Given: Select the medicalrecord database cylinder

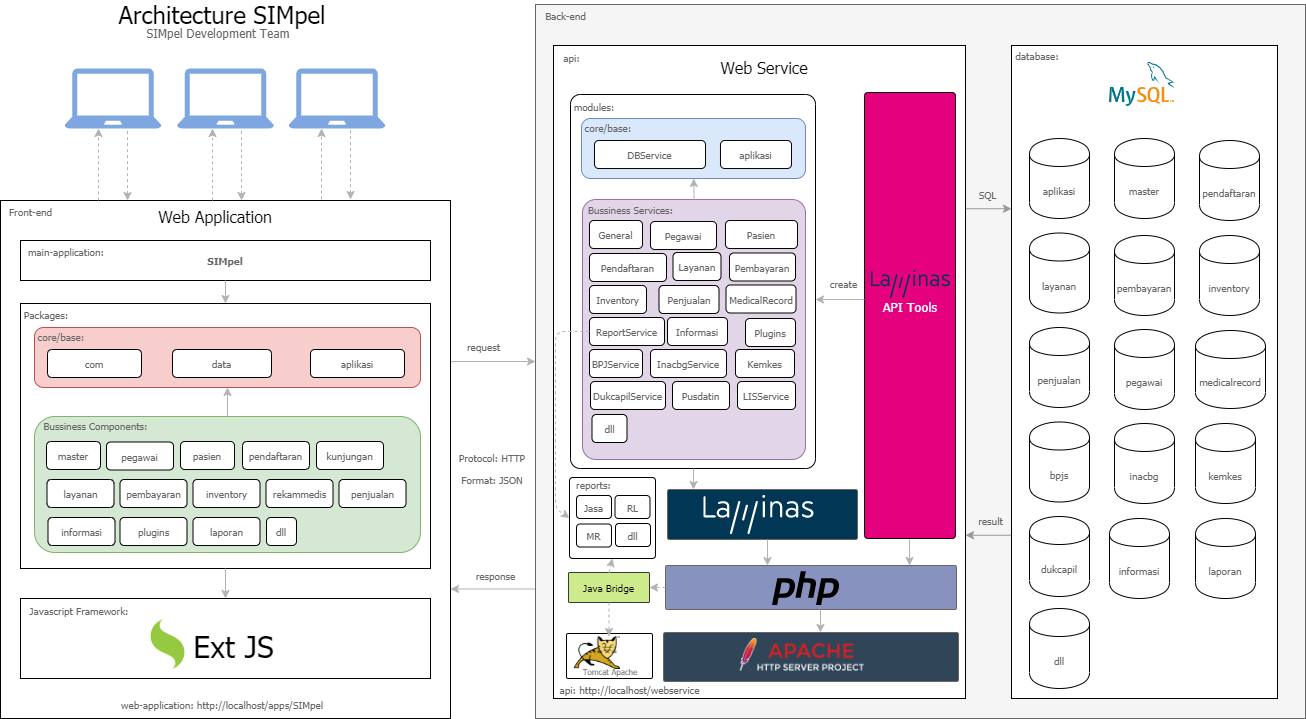Looking at the screenshot, I should [x=1229, y=377].
